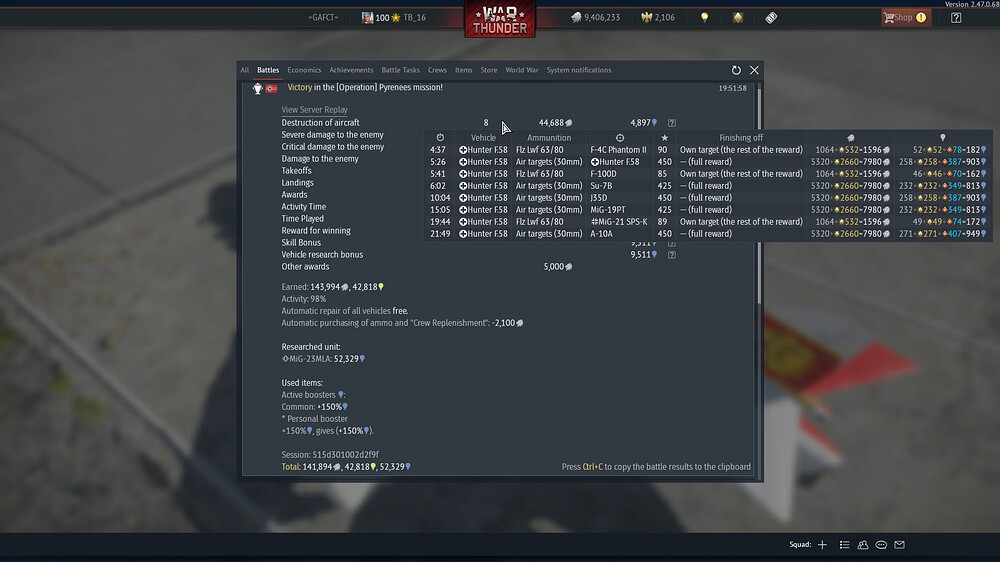Click the Takeoffs row label
The image size is (1000, 562).
click(297, 171)
